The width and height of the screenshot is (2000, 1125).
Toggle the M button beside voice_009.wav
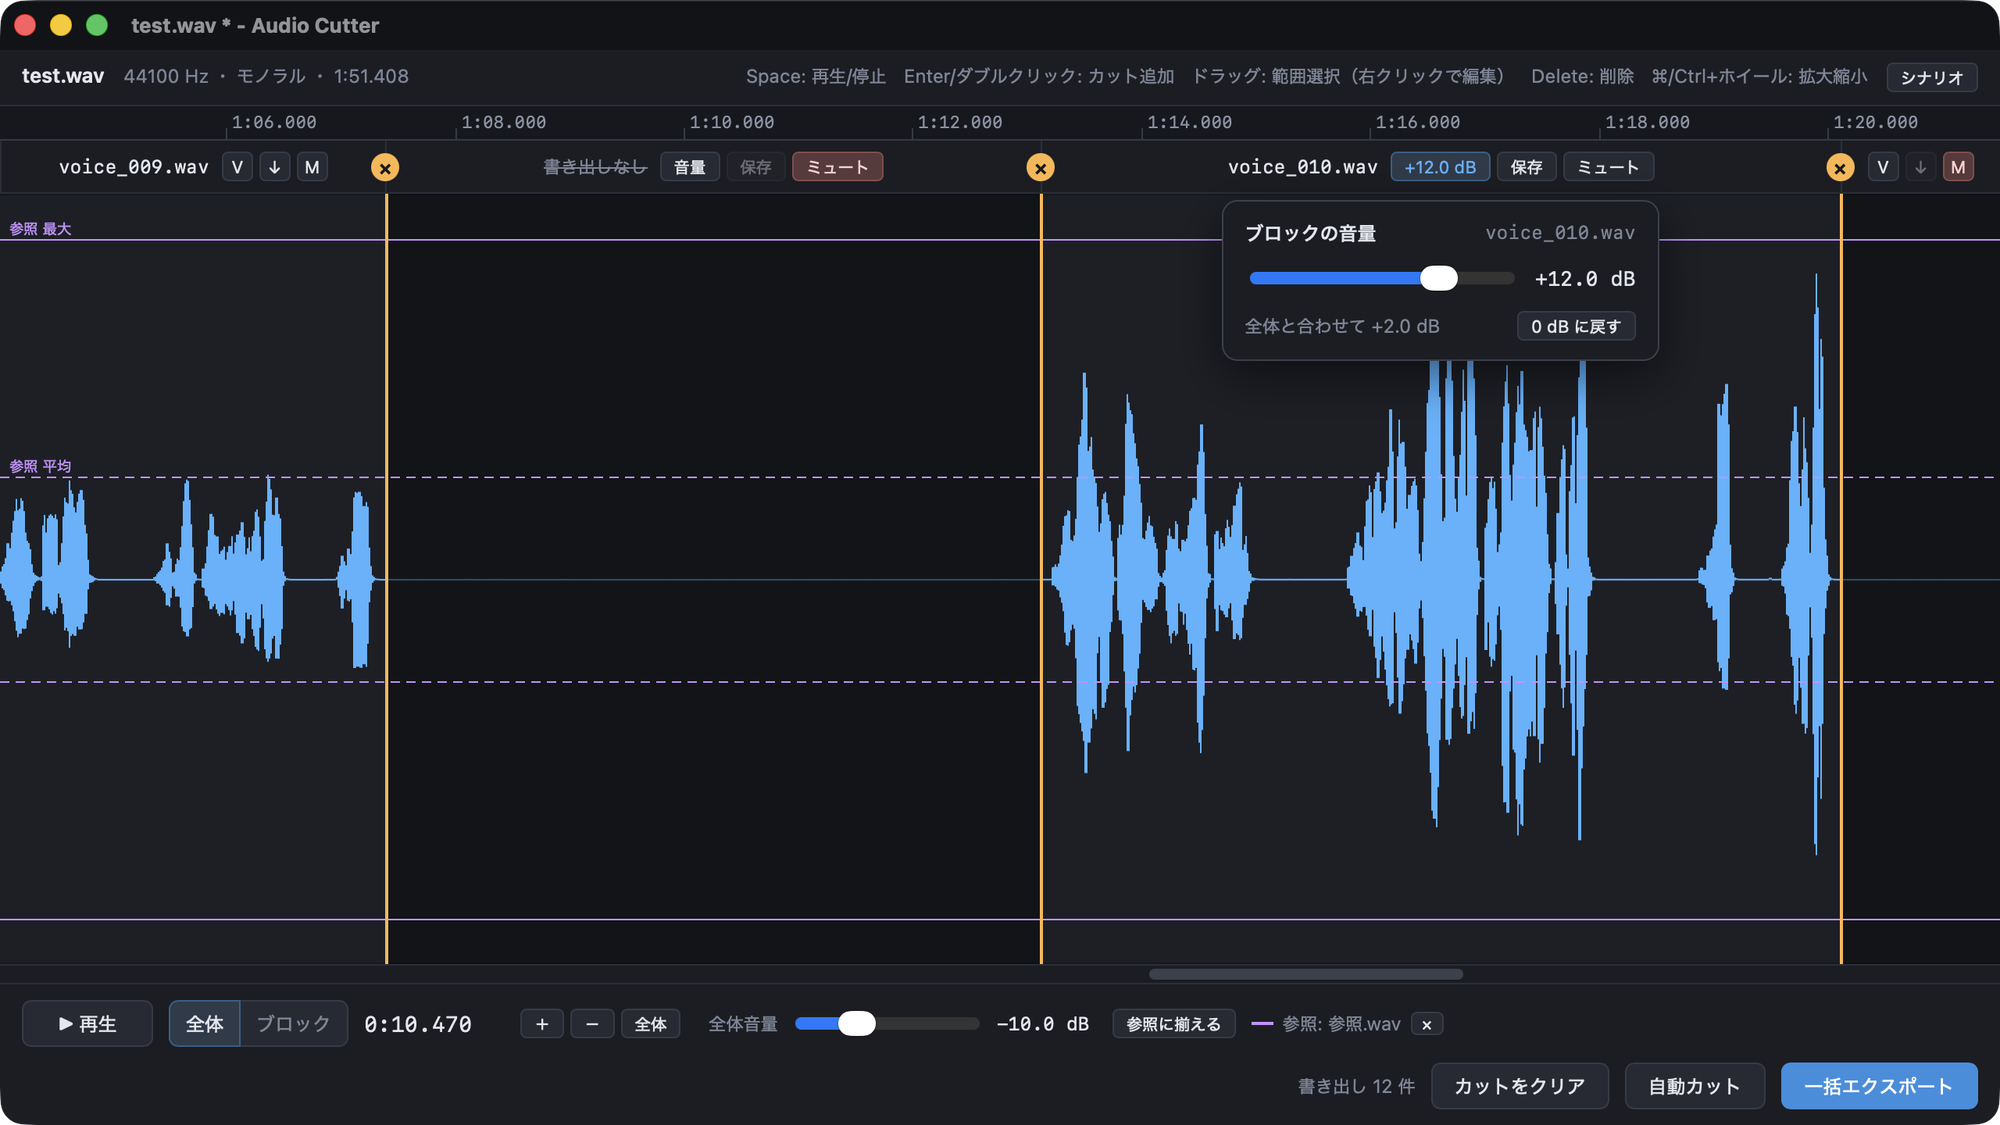[x=313, y=167]
